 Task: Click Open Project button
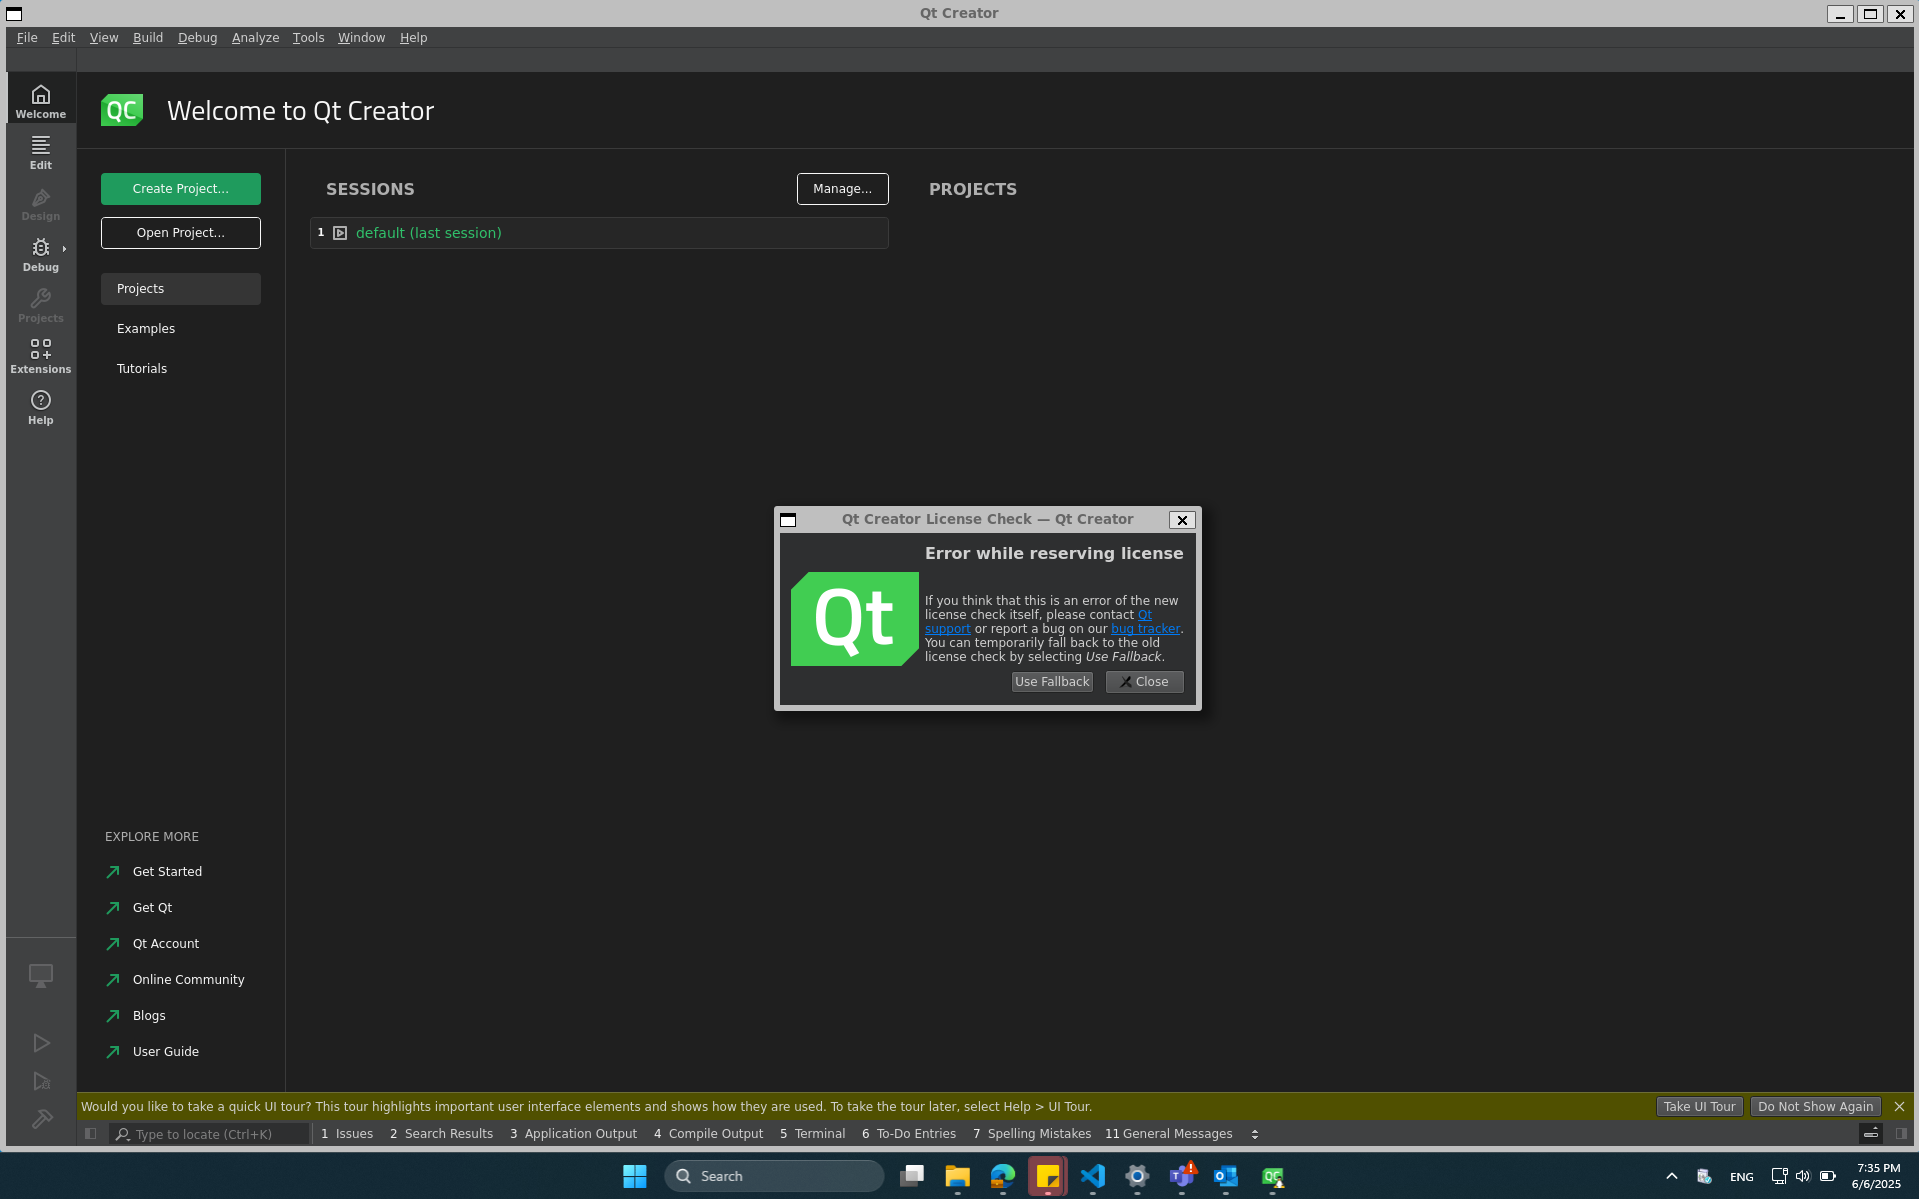point(181,233)
